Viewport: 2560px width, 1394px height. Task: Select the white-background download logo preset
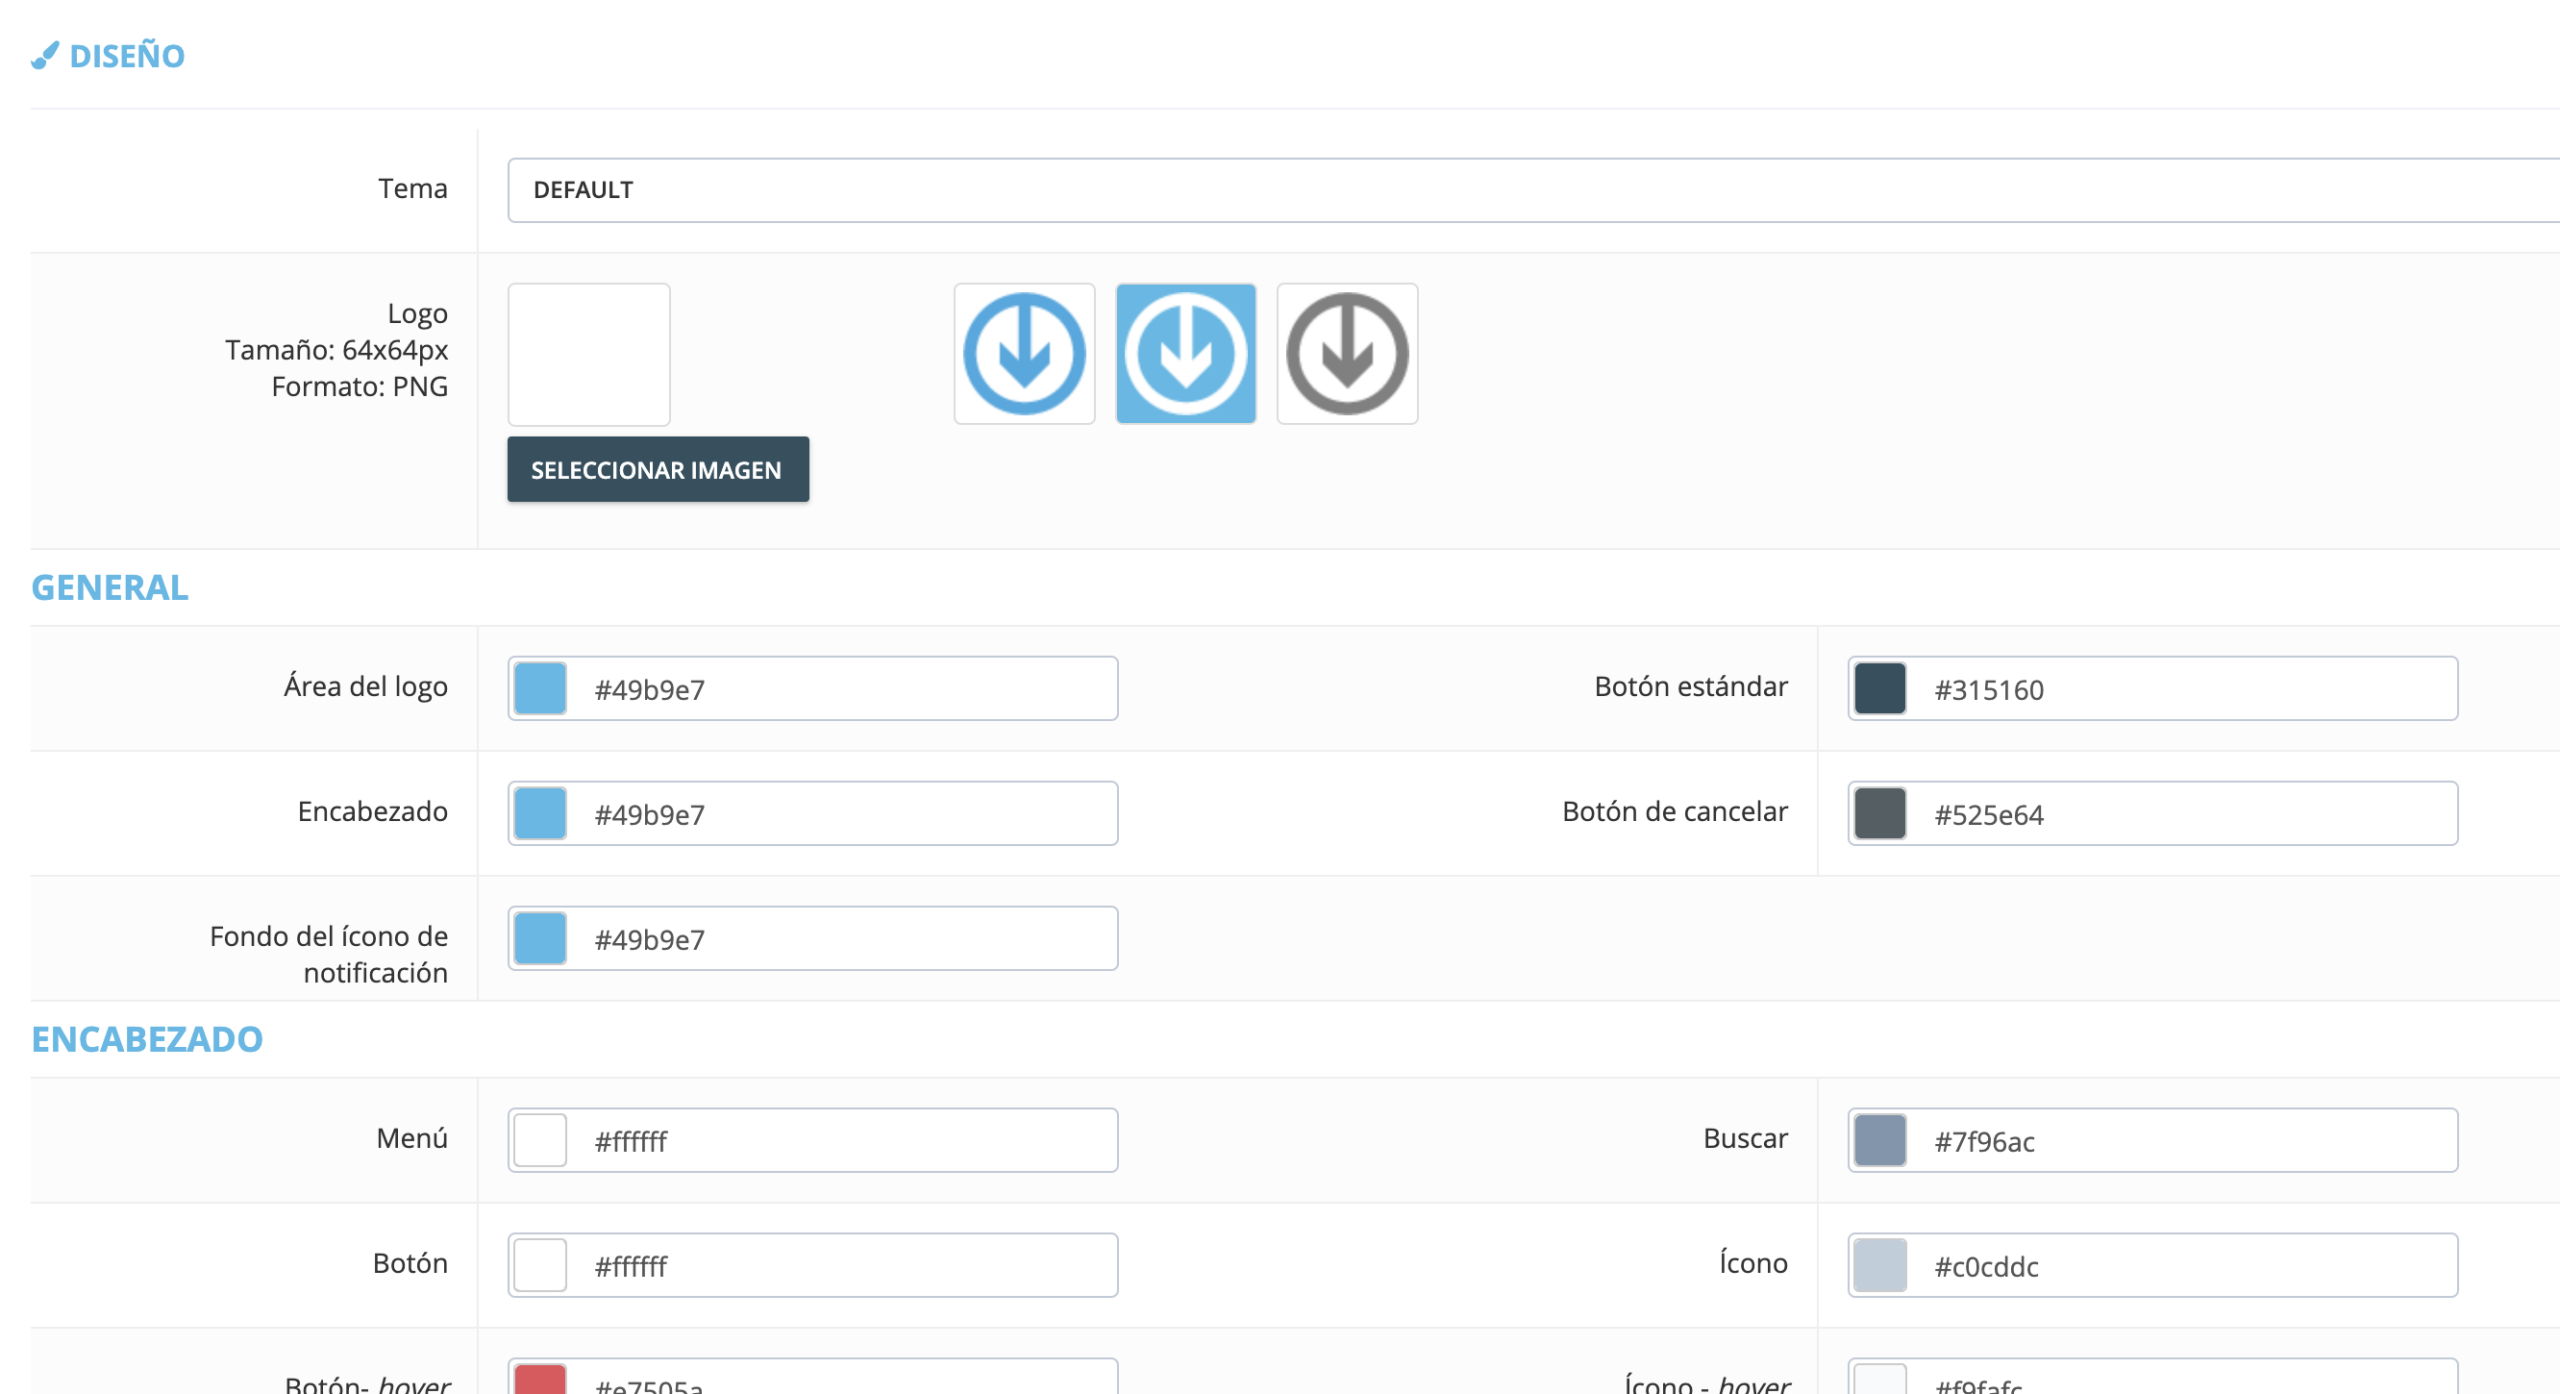click(x=1024, y=354)
